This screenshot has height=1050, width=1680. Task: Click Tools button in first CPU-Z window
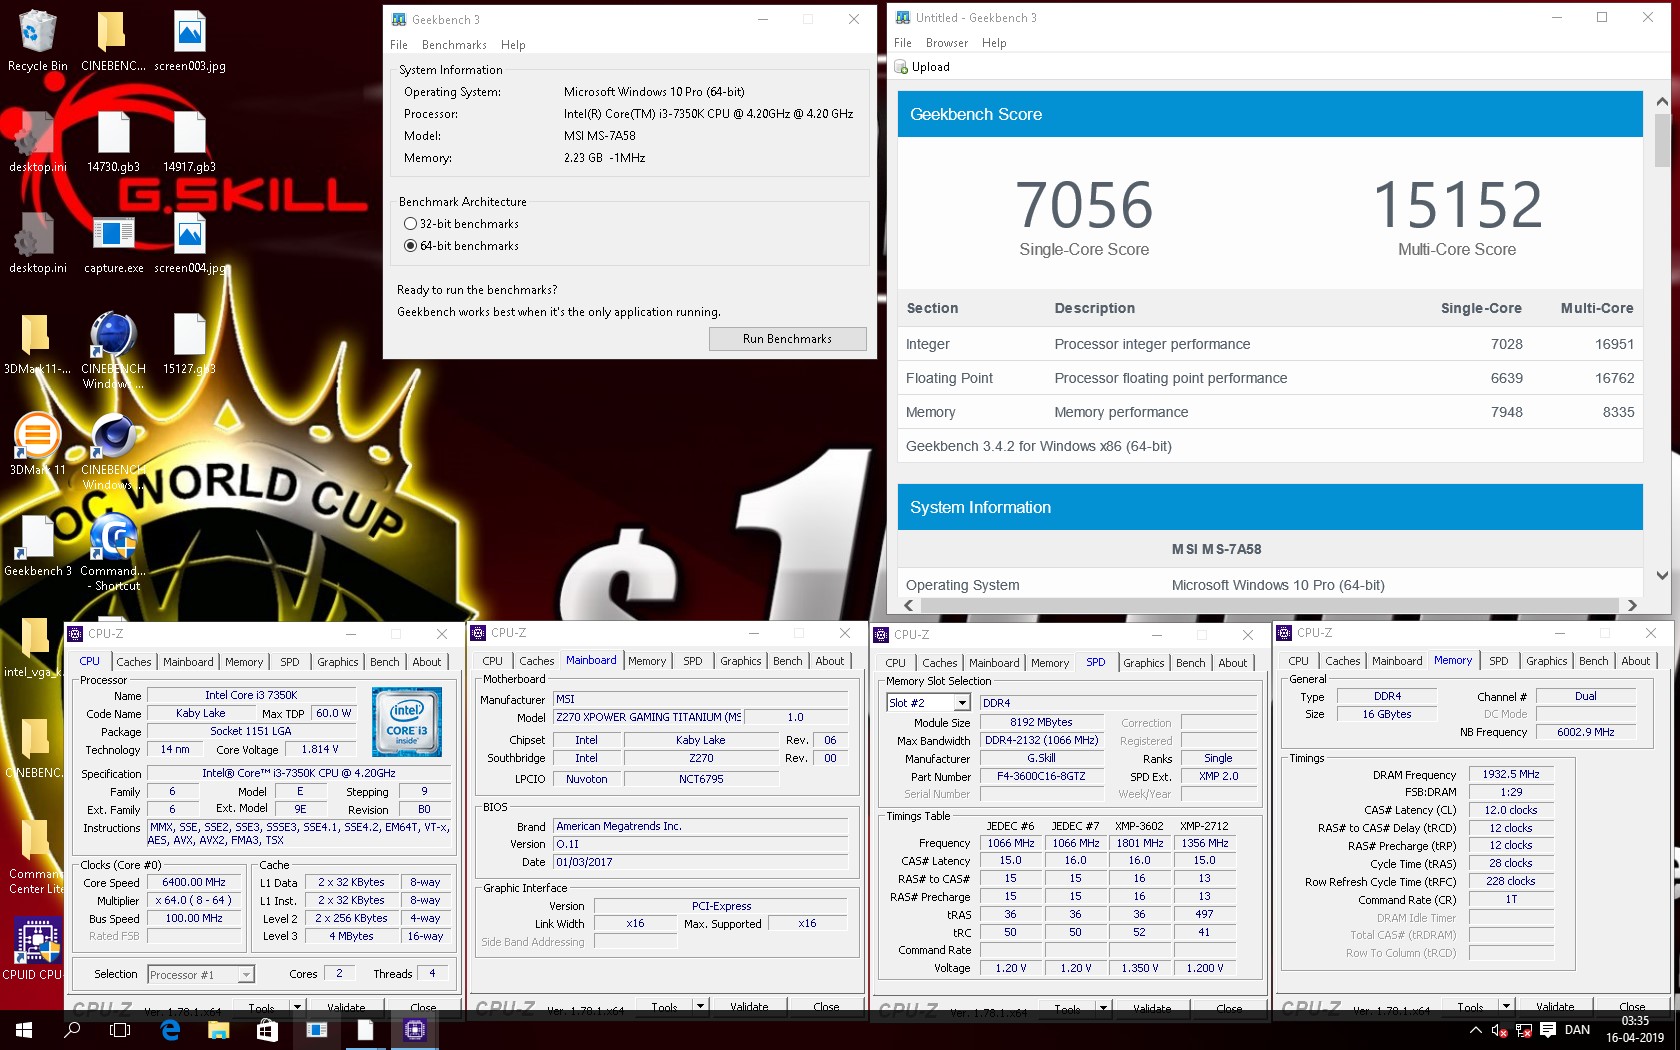point(262,1007)
